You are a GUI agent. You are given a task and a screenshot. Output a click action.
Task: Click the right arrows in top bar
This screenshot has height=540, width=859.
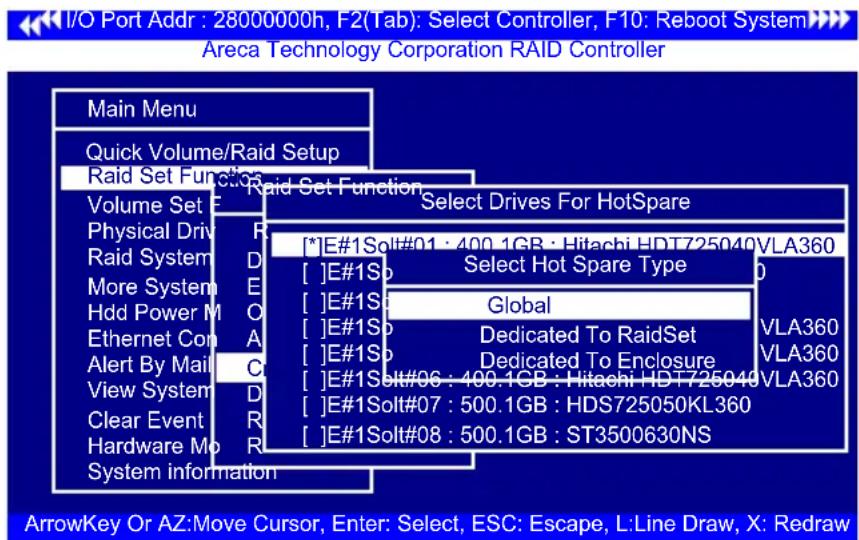click(829, 21)
